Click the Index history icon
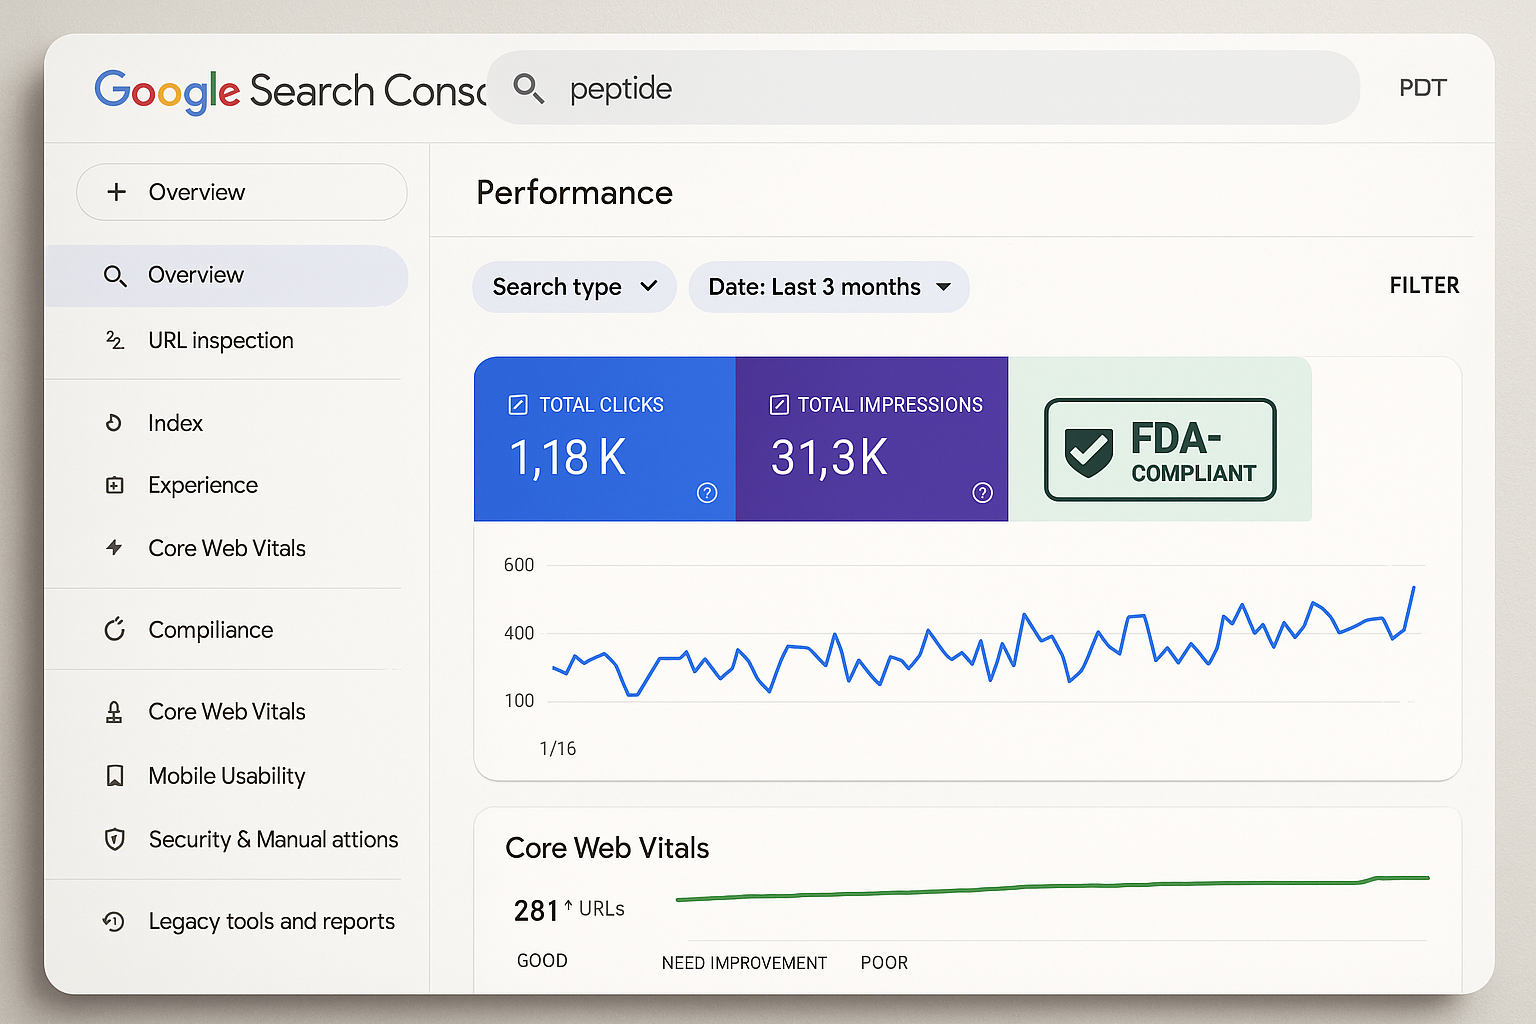The width and height of the screenshot is (1536, 1024). (x=116, y=423)
